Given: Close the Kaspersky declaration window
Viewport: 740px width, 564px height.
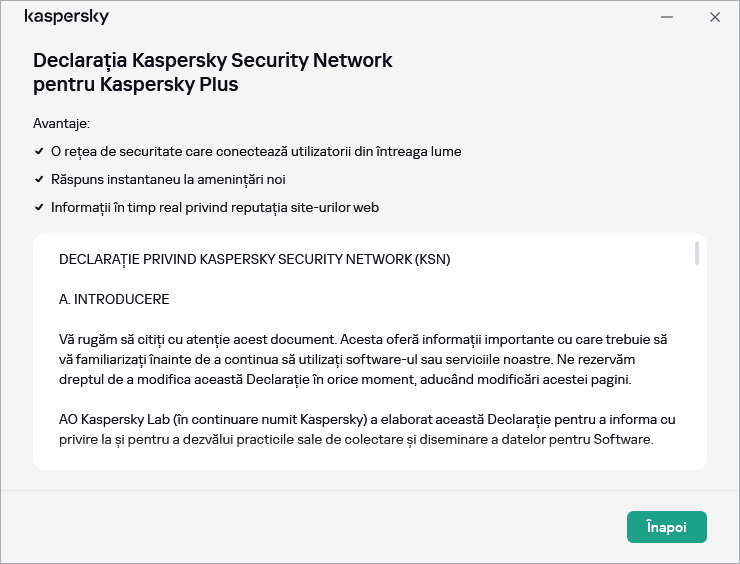Looking at the screenshot, I should pos(714,17).
